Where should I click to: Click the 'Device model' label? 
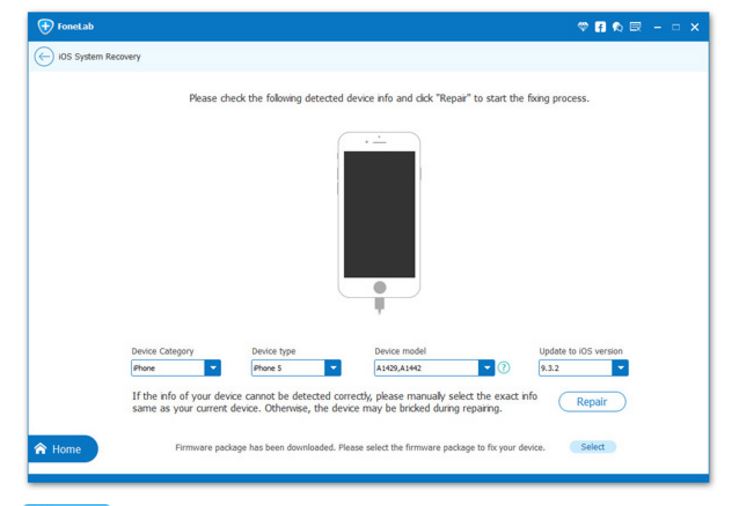(400, 351)
